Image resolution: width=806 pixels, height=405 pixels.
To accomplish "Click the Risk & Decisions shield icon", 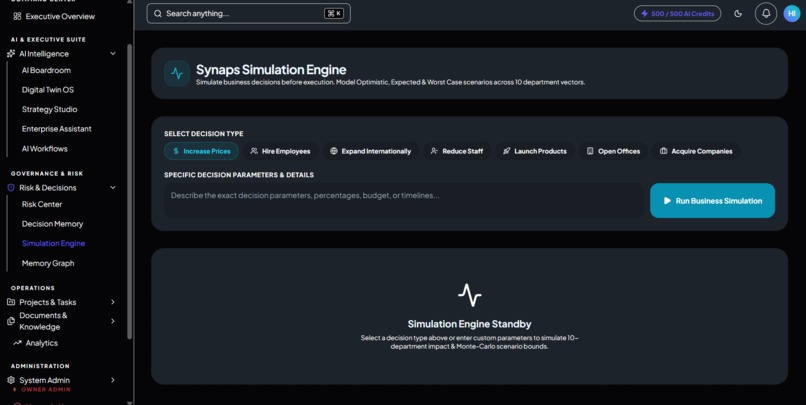I will click(x=11, y=188).
